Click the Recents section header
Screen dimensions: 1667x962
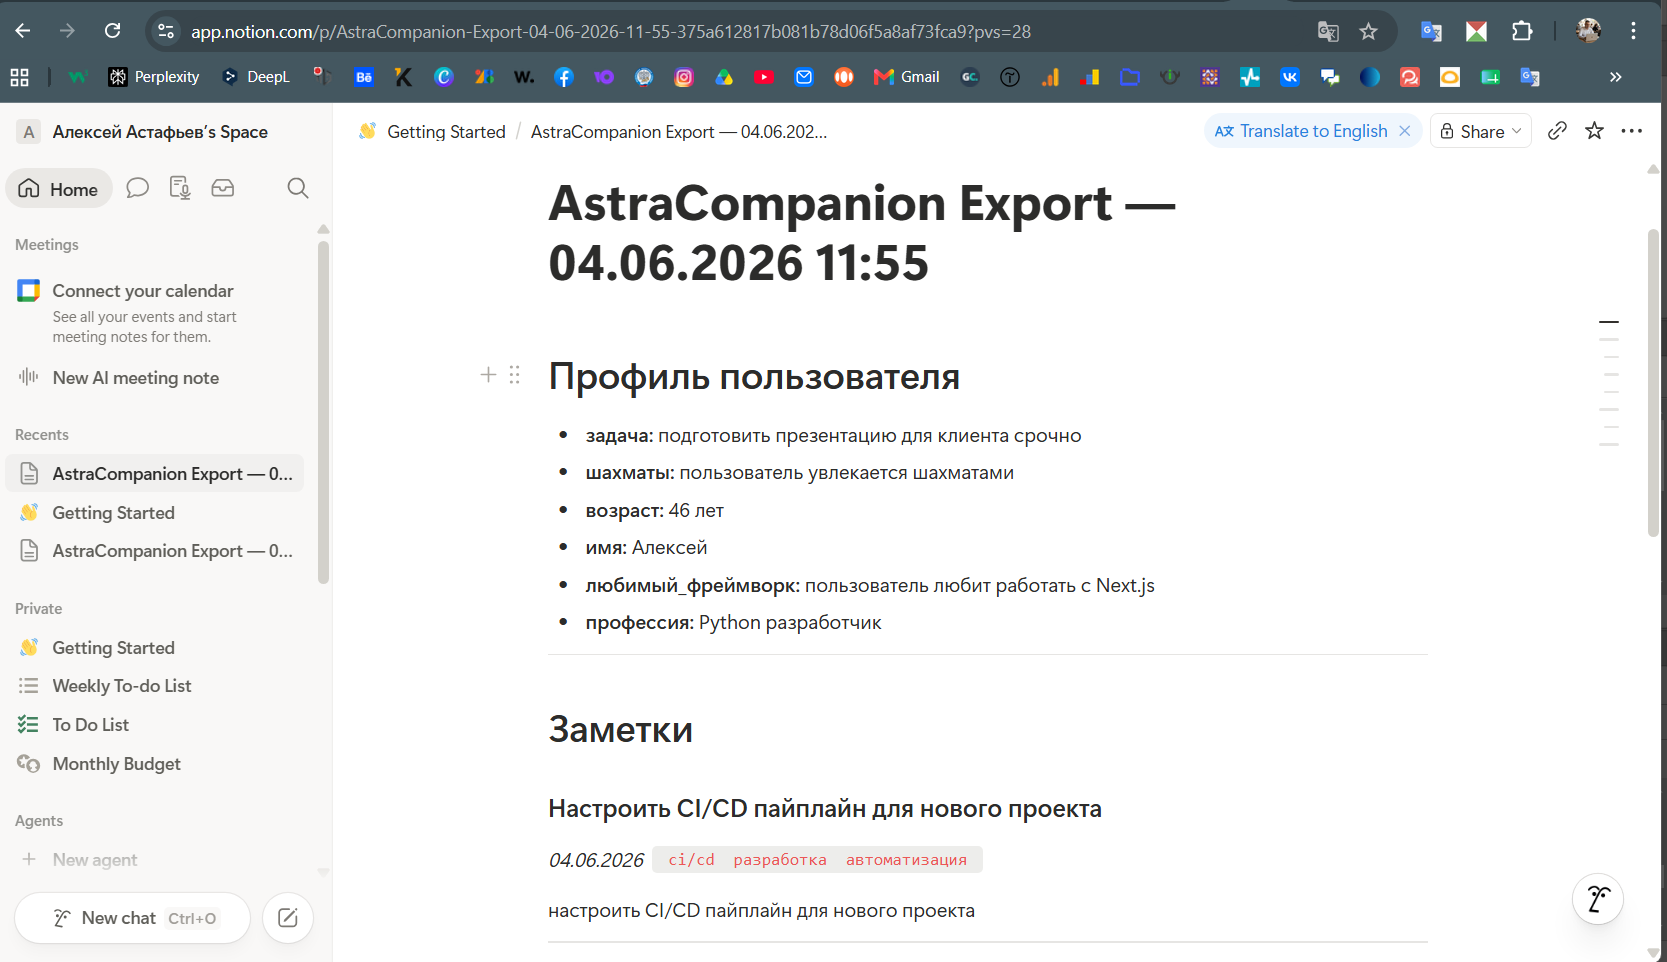[x=42, y=435]
